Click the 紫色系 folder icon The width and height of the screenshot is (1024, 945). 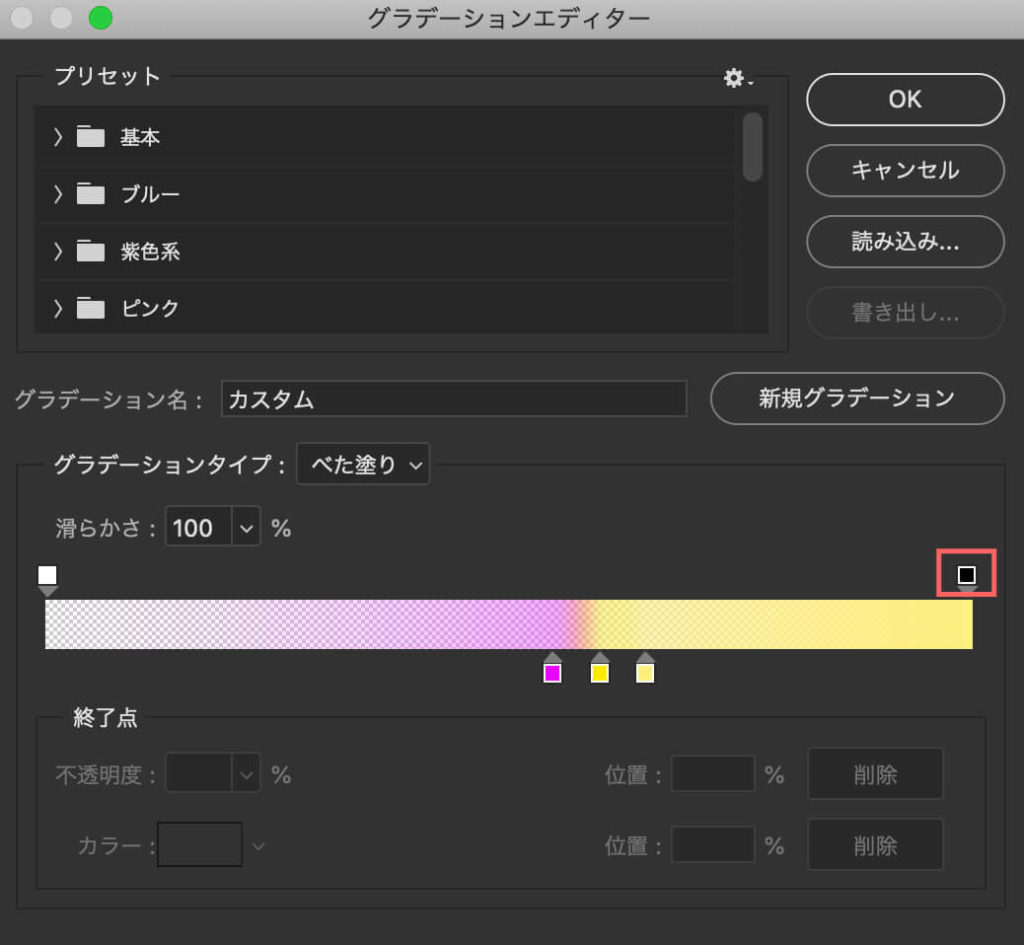pos(91,251)
